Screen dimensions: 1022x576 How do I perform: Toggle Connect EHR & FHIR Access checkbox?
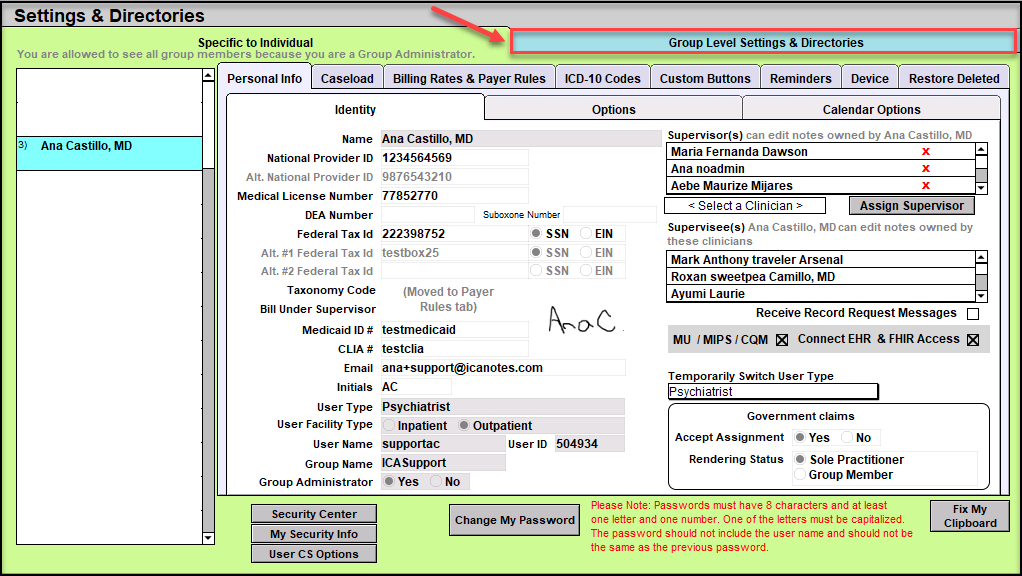973,340
